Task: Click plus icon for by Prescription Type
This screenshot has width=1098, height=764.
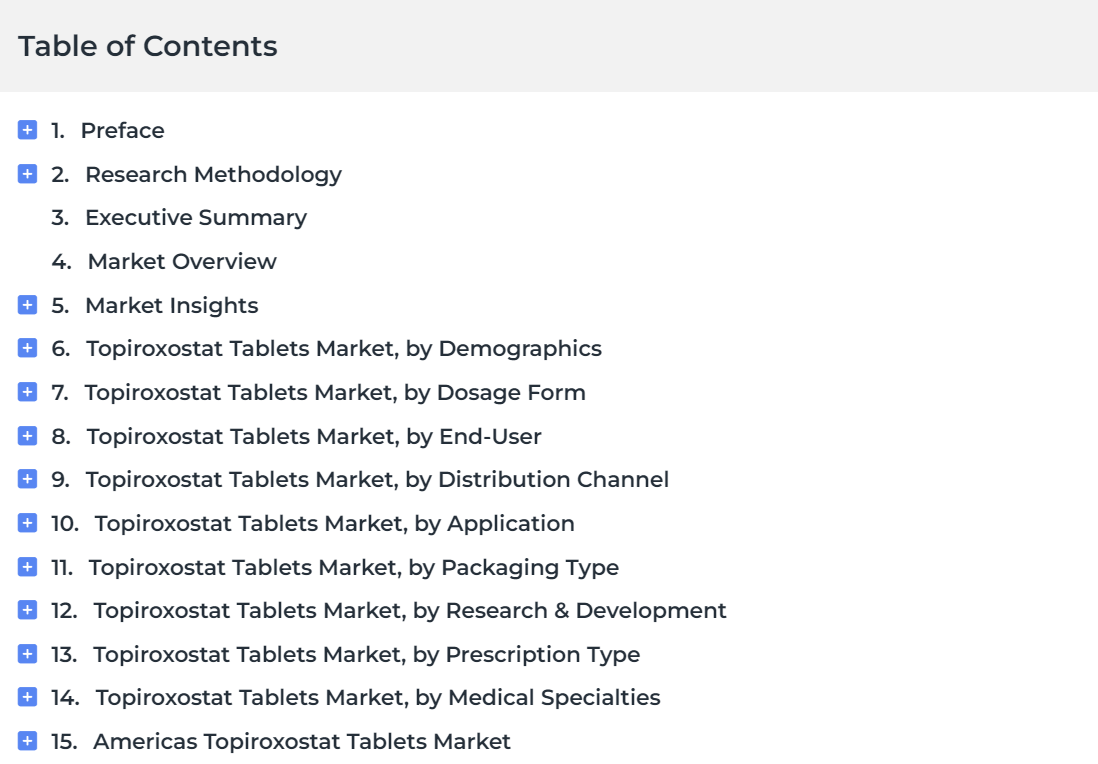Action: coord(27,654)
